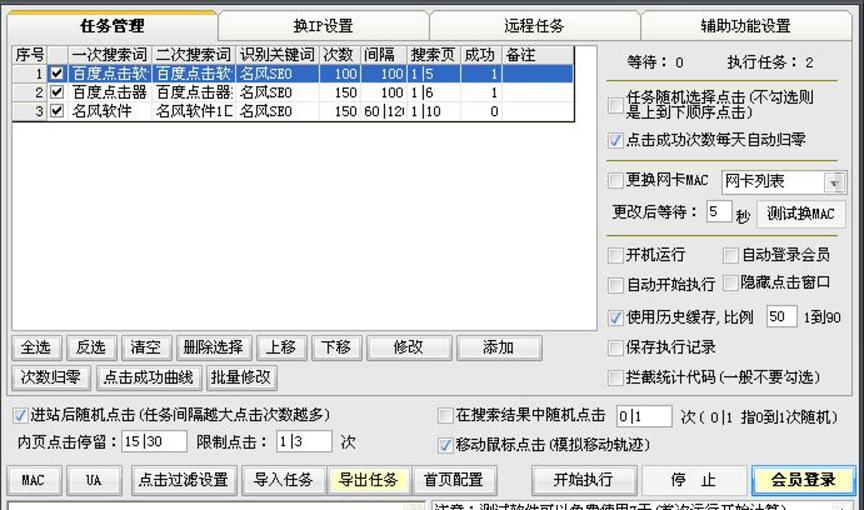
Task: Select task row 3 名风软件
Action: 293,111
